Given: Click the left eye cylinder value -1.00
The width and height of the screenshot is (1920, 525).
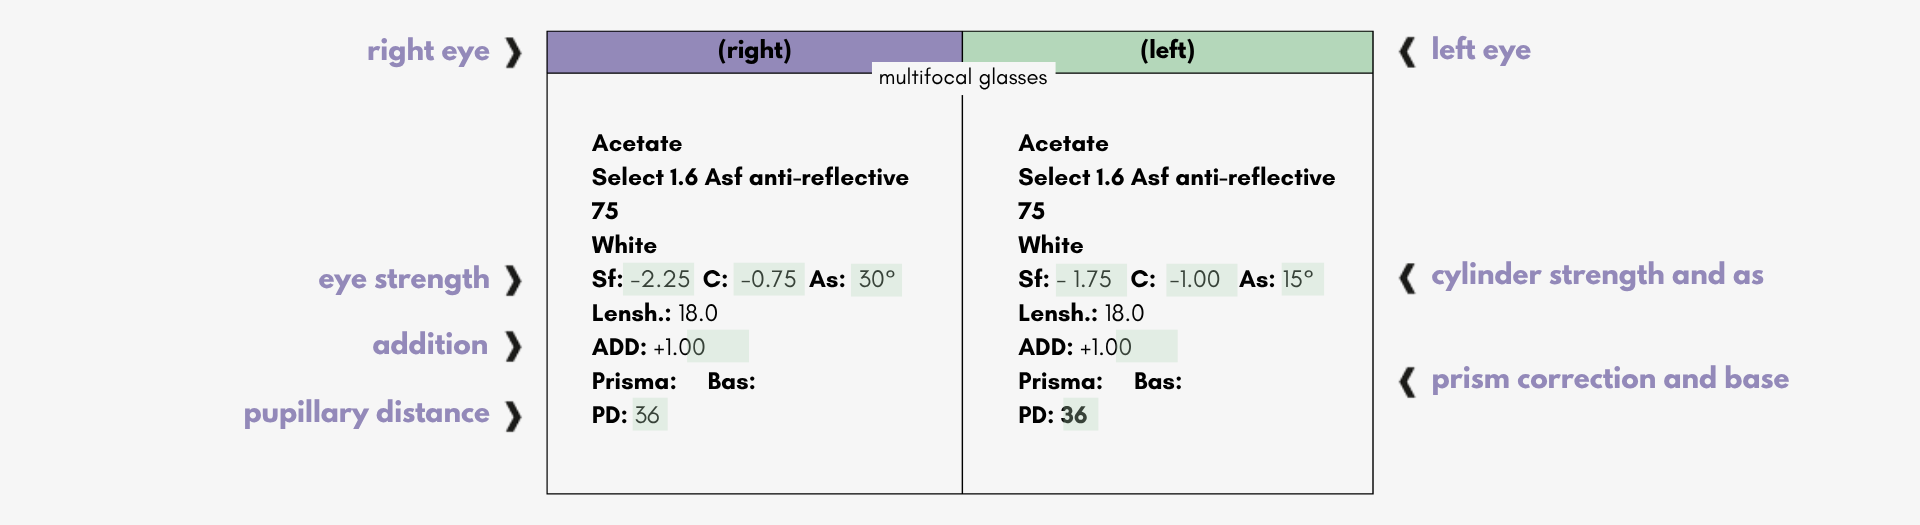Looking at the screenshot, I should click(x=1196, y=279).
